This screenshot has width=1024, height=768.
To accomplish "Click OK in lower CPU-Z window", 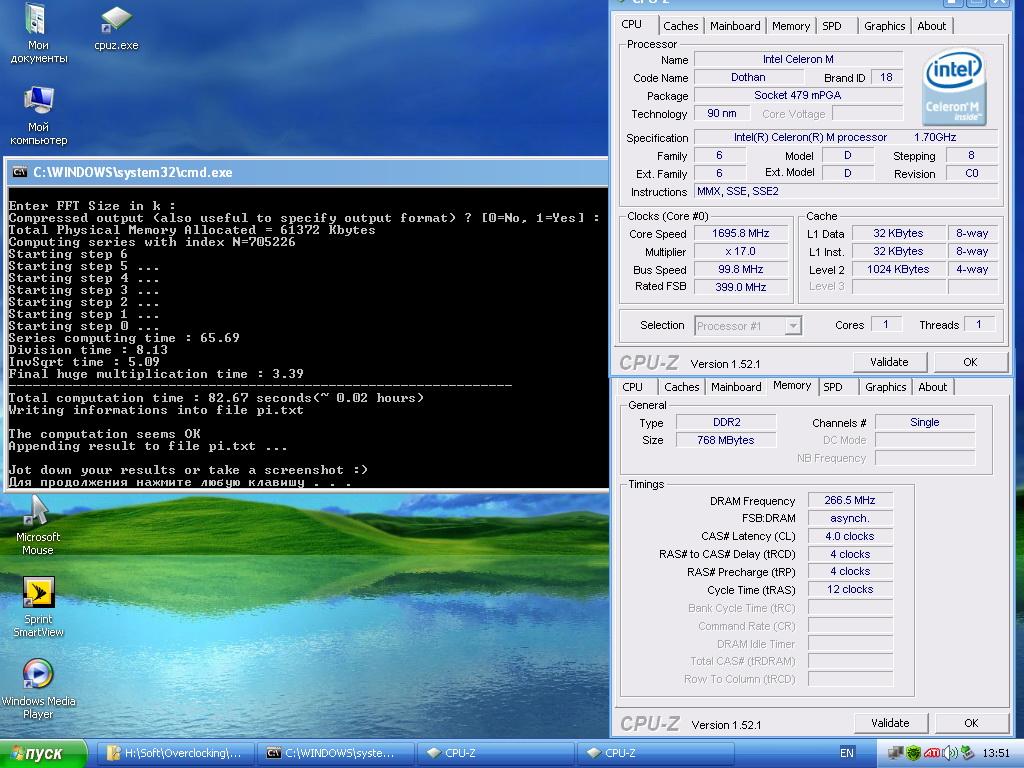I will 971,723.
